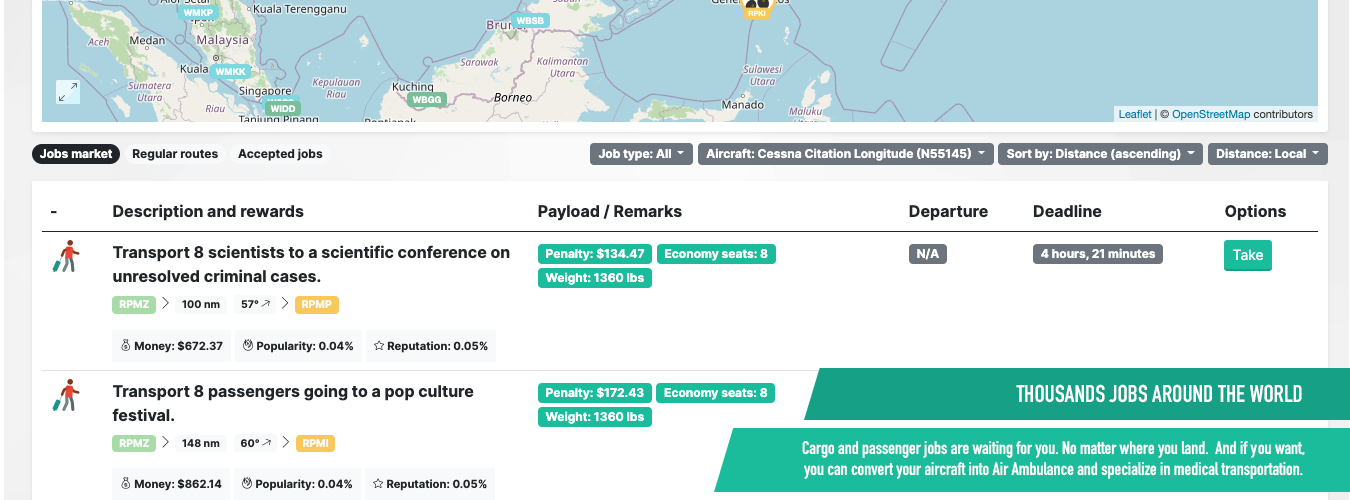Click the WBGG airport marker near Kuching
The width and height of the screenshot is (1350, 500).
[427, 100]
